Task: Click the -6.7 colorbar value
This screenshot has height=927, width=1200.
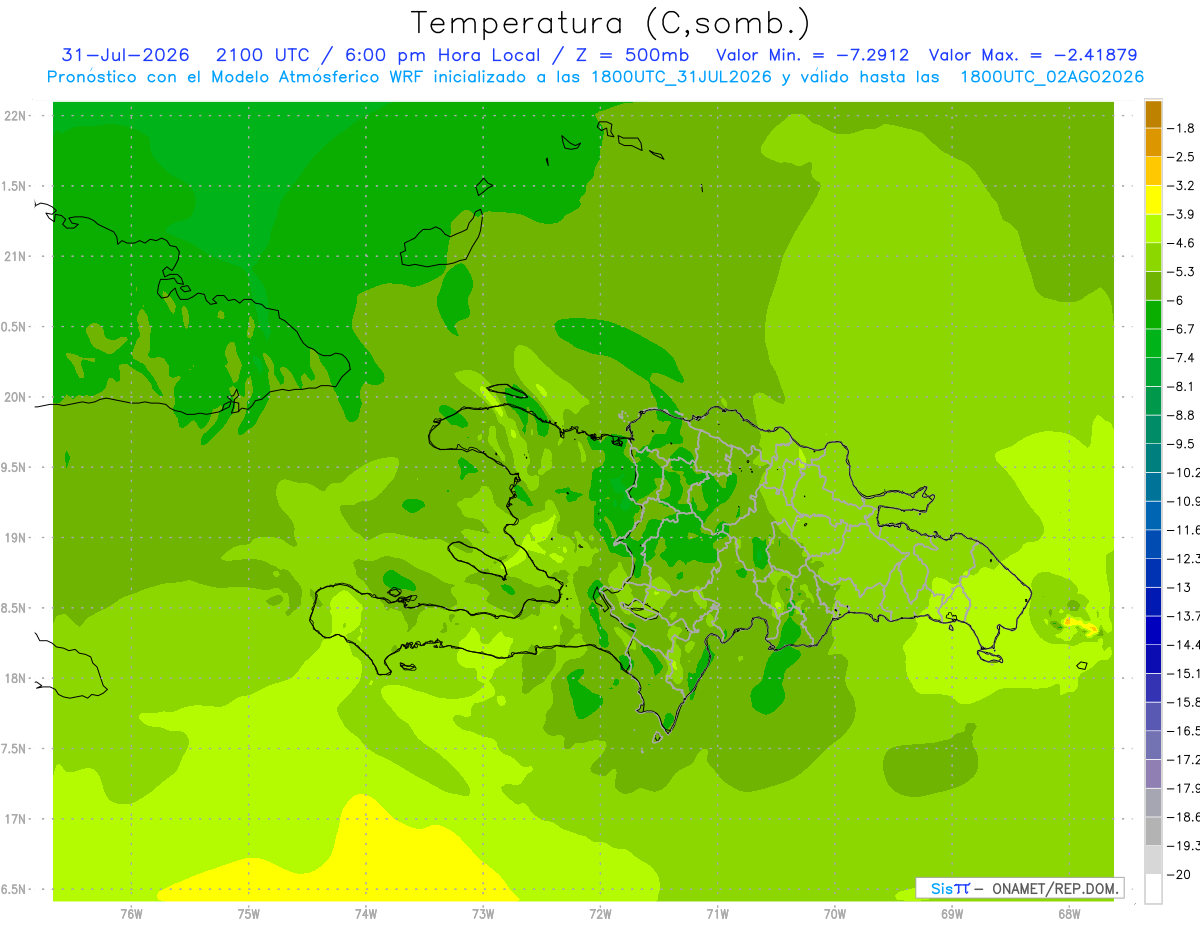Action: pos(1181,329)
